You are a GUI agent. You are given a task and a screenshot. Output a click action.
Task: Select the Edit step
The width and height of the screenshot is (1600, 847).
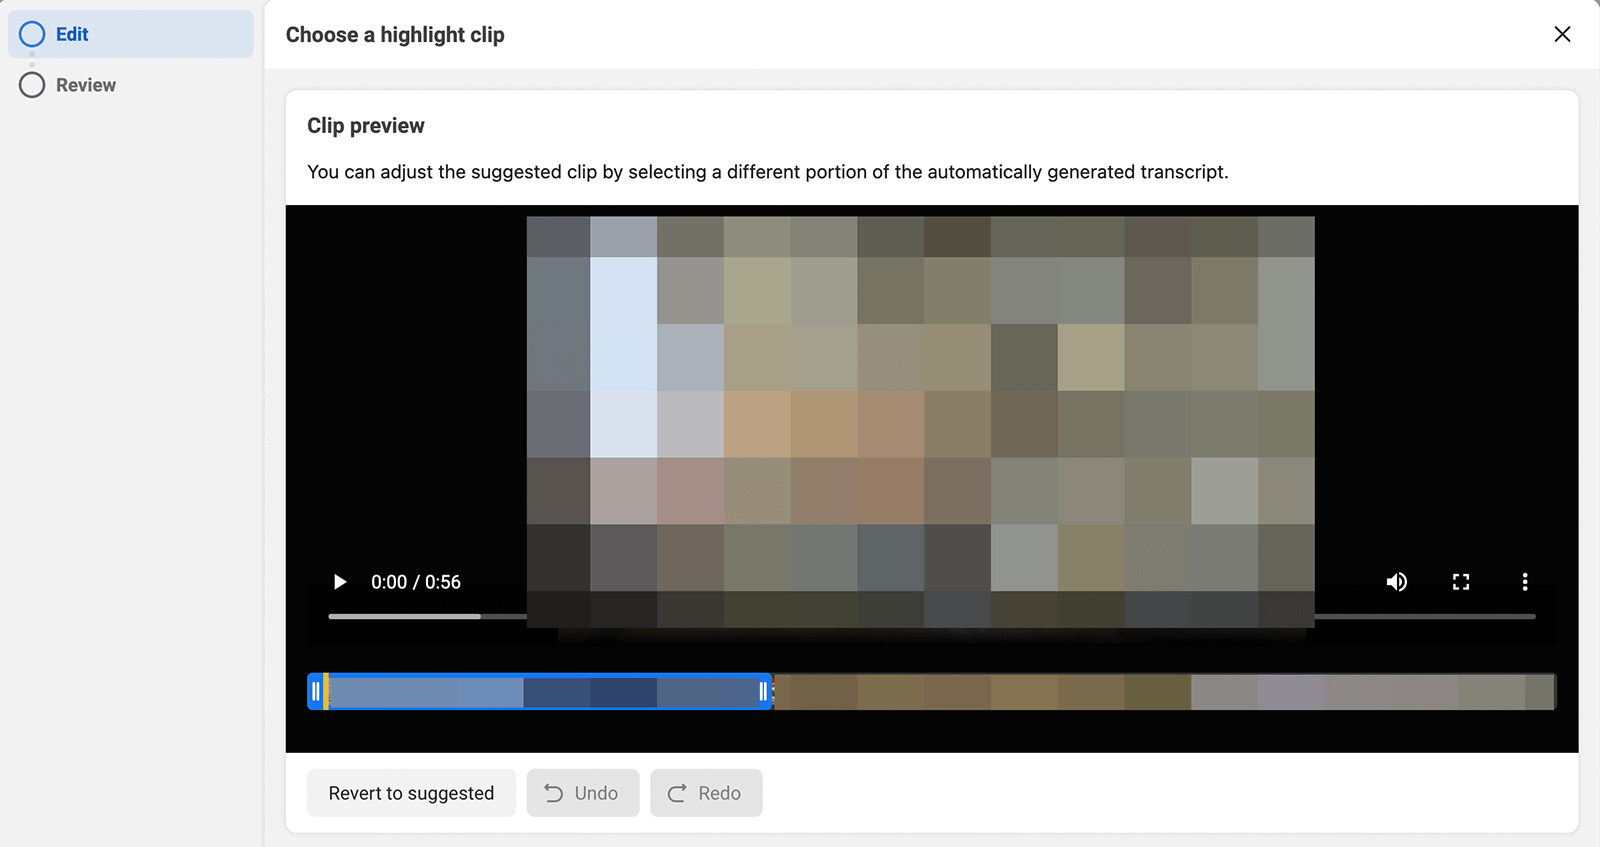[x=130, y=34]
